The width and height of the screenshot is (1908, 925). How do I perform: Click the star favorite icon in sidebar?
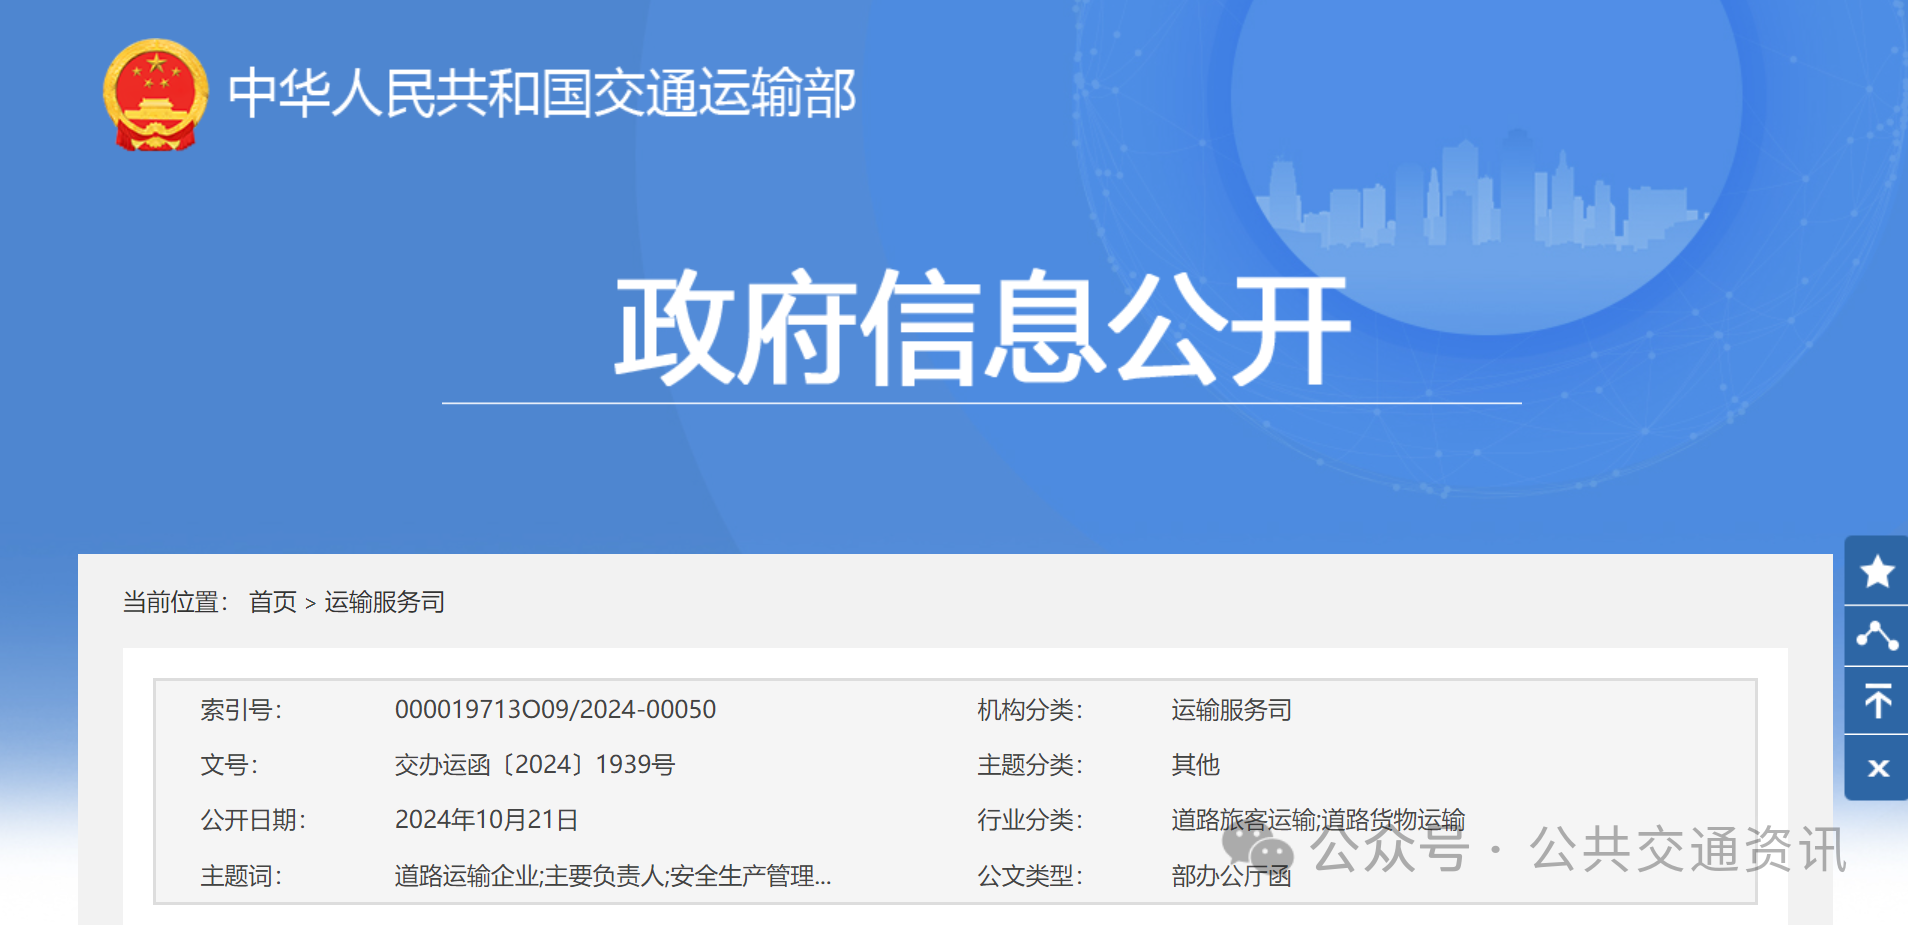(1876, 571)
